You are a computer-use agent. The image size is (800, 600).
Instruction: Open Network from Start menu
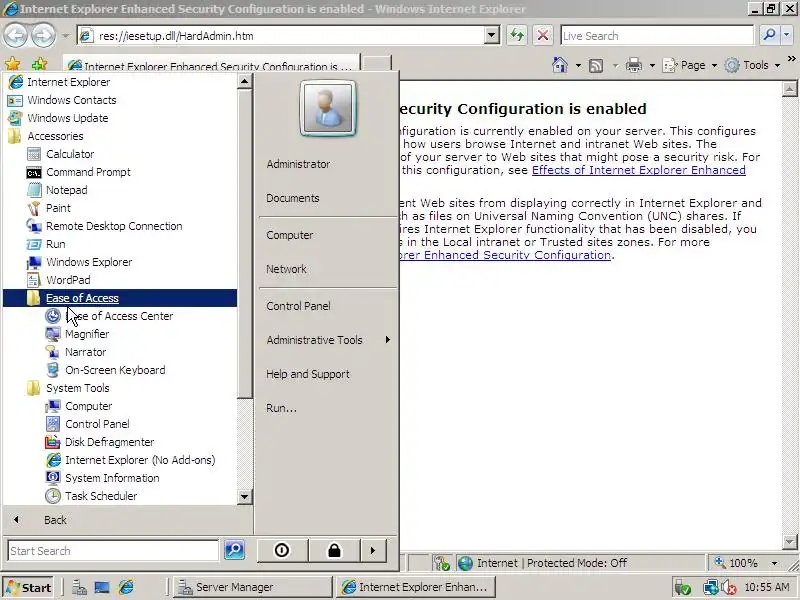point(286,269)
